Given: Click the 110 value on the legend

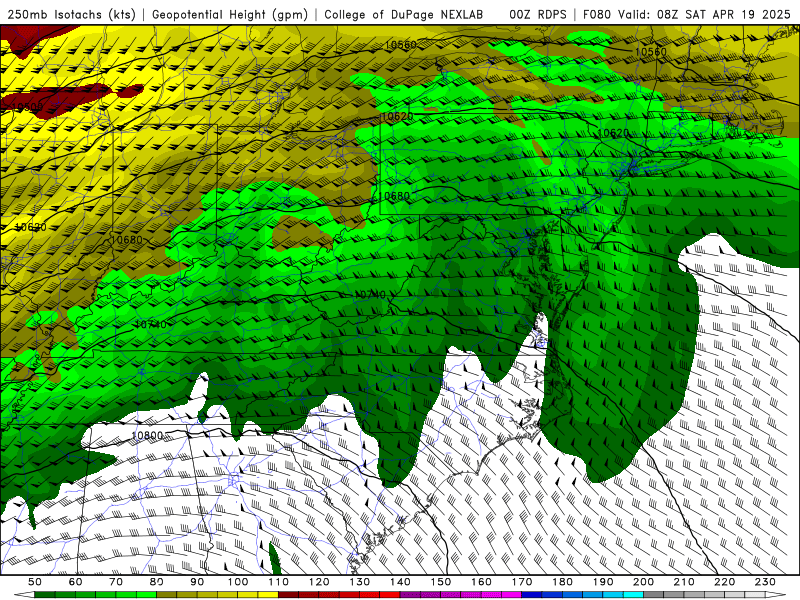Looking at the screenshot, I should tap(279, 582).
